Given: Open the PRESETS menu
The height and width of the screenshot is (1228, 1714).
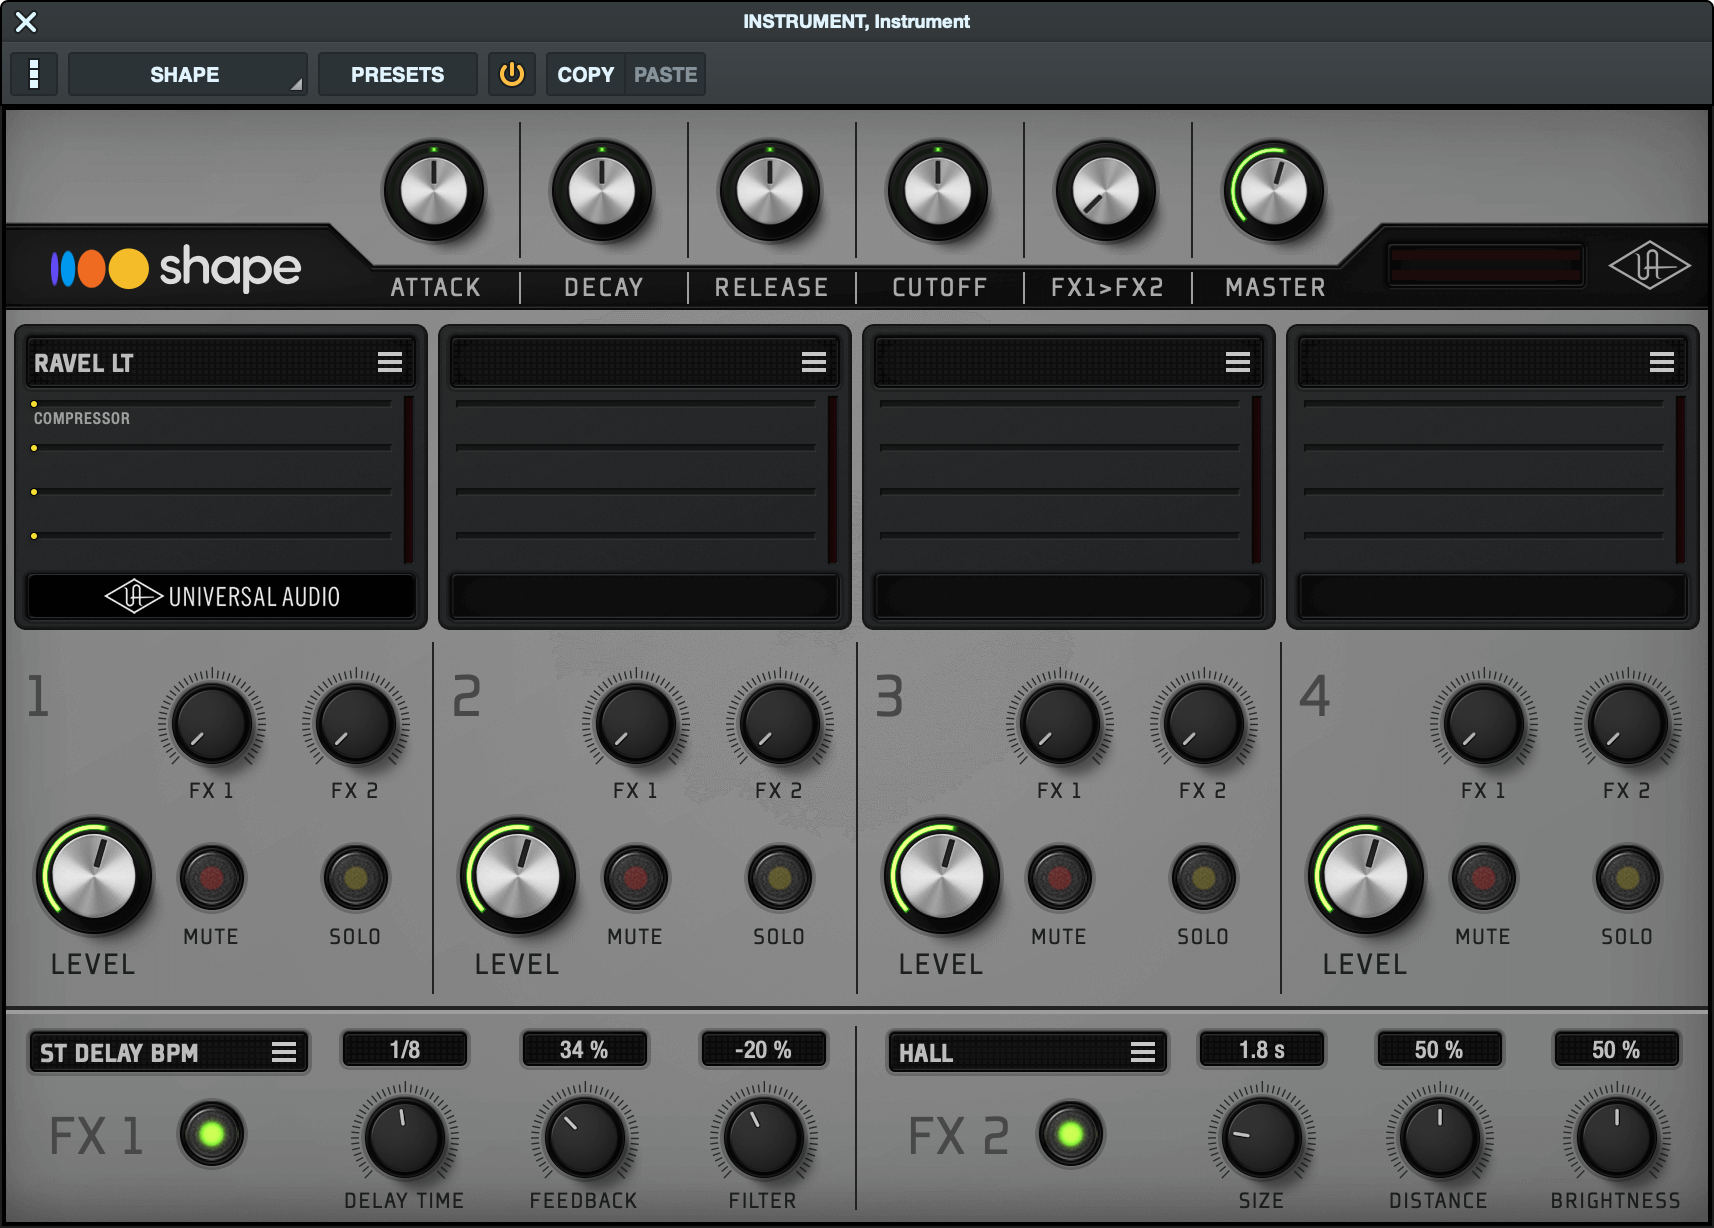Looking at the screenshot, I should tap(397, 74).
